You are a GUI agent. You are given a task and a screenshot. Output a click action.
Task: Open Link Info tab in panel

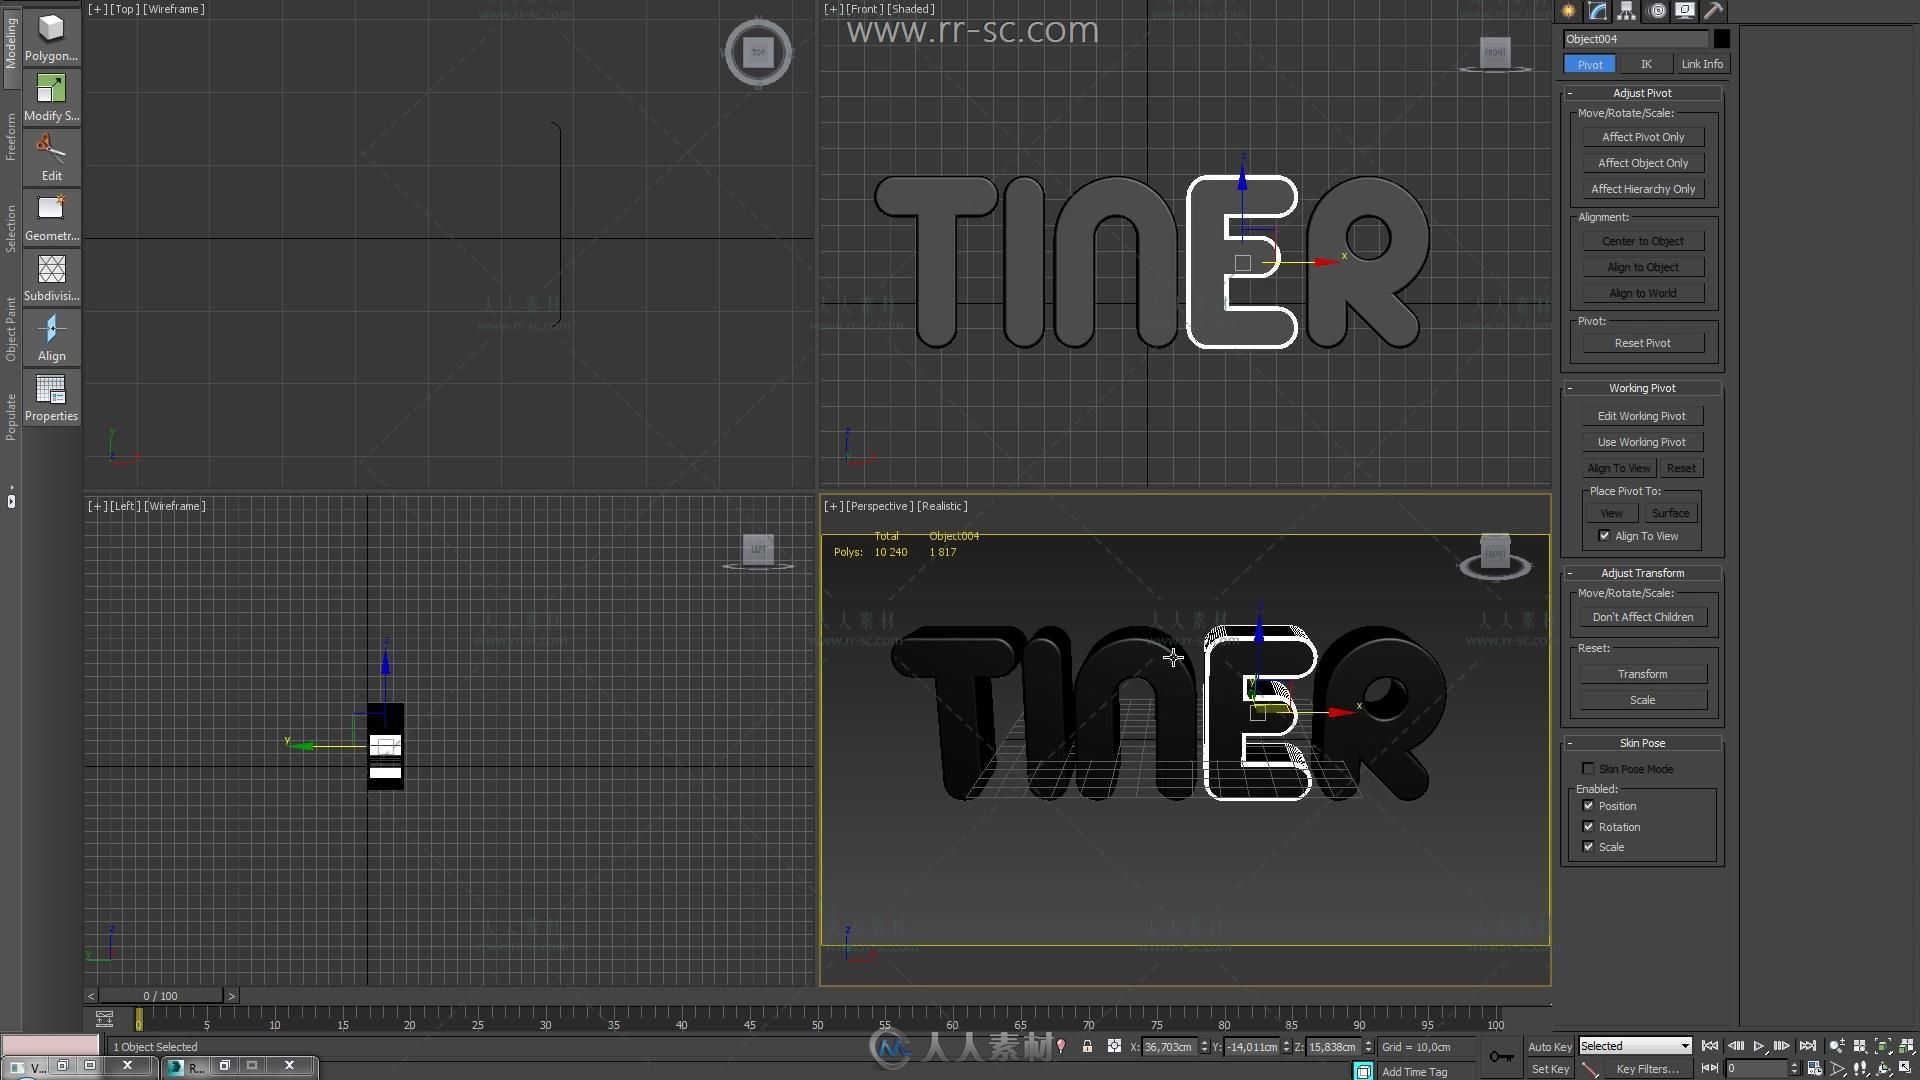(1701, 63)
